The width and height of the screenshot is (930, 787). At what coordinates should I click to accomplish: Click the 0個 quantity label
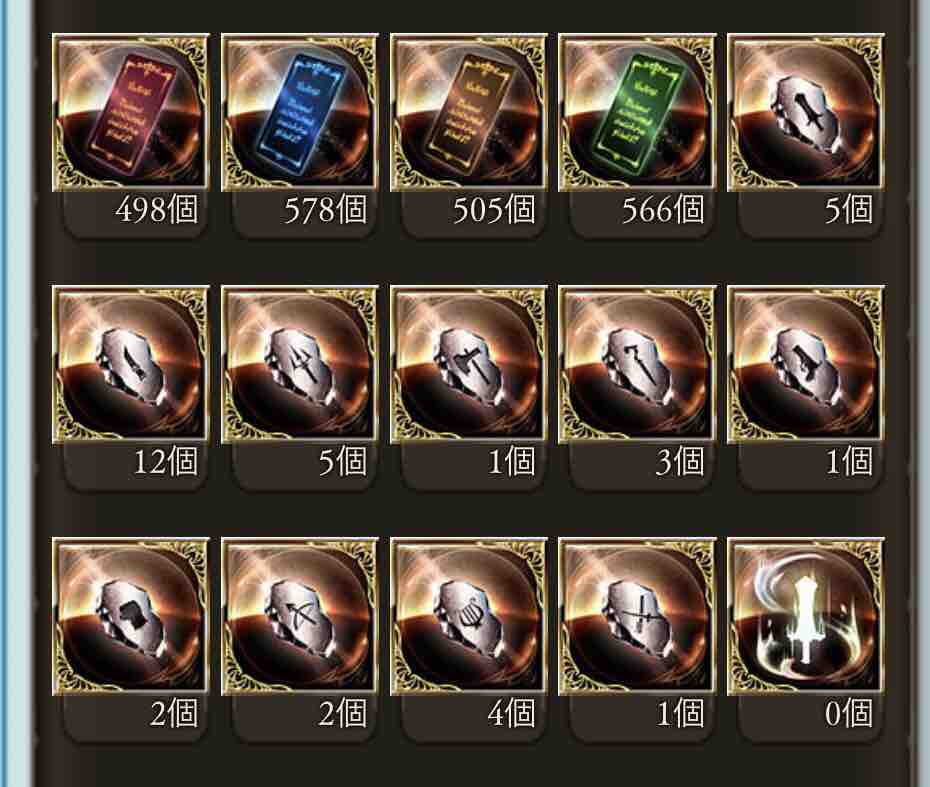pyautogui.click(x=849, y=713)
